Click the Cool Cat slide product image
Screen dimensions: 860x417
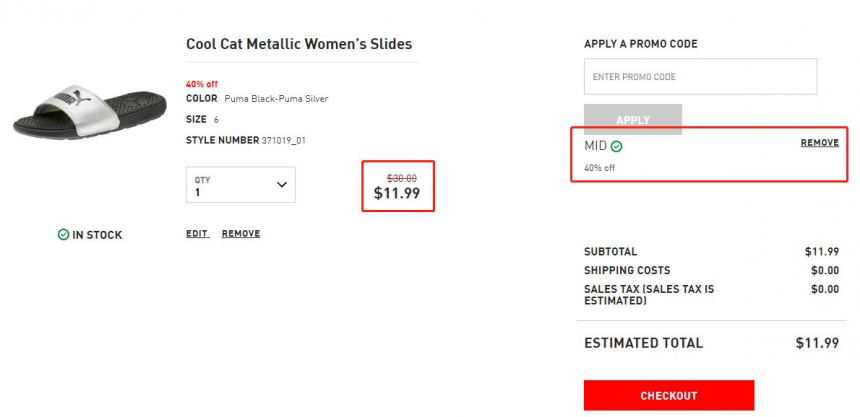pyautogui.click(x=89, y=112)
